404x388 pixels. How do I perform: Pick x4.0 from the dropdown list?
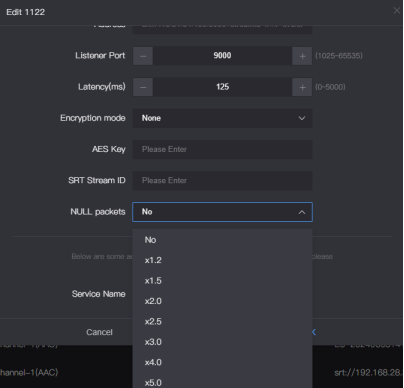coord(222,362)
